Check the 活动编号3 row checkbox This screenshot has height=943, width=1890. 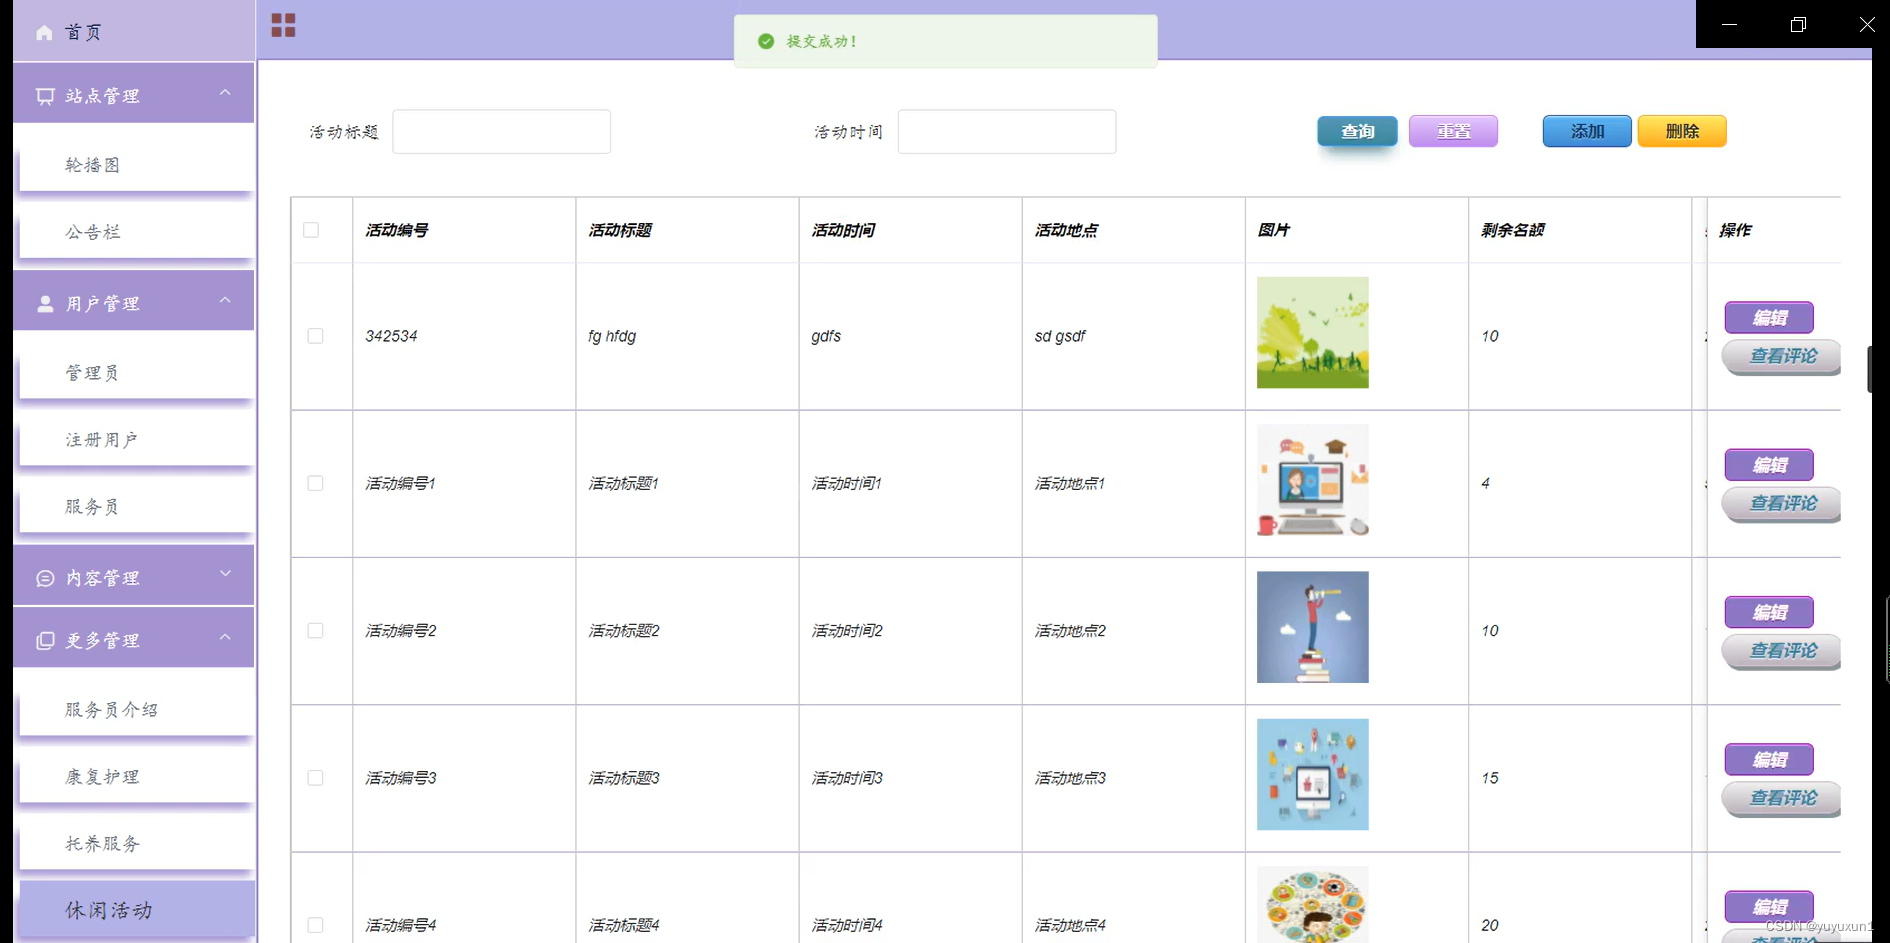tap(315, 778)
